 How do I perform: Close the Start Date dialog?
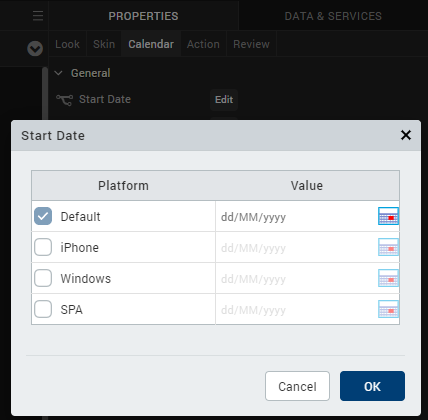[406, 135]
